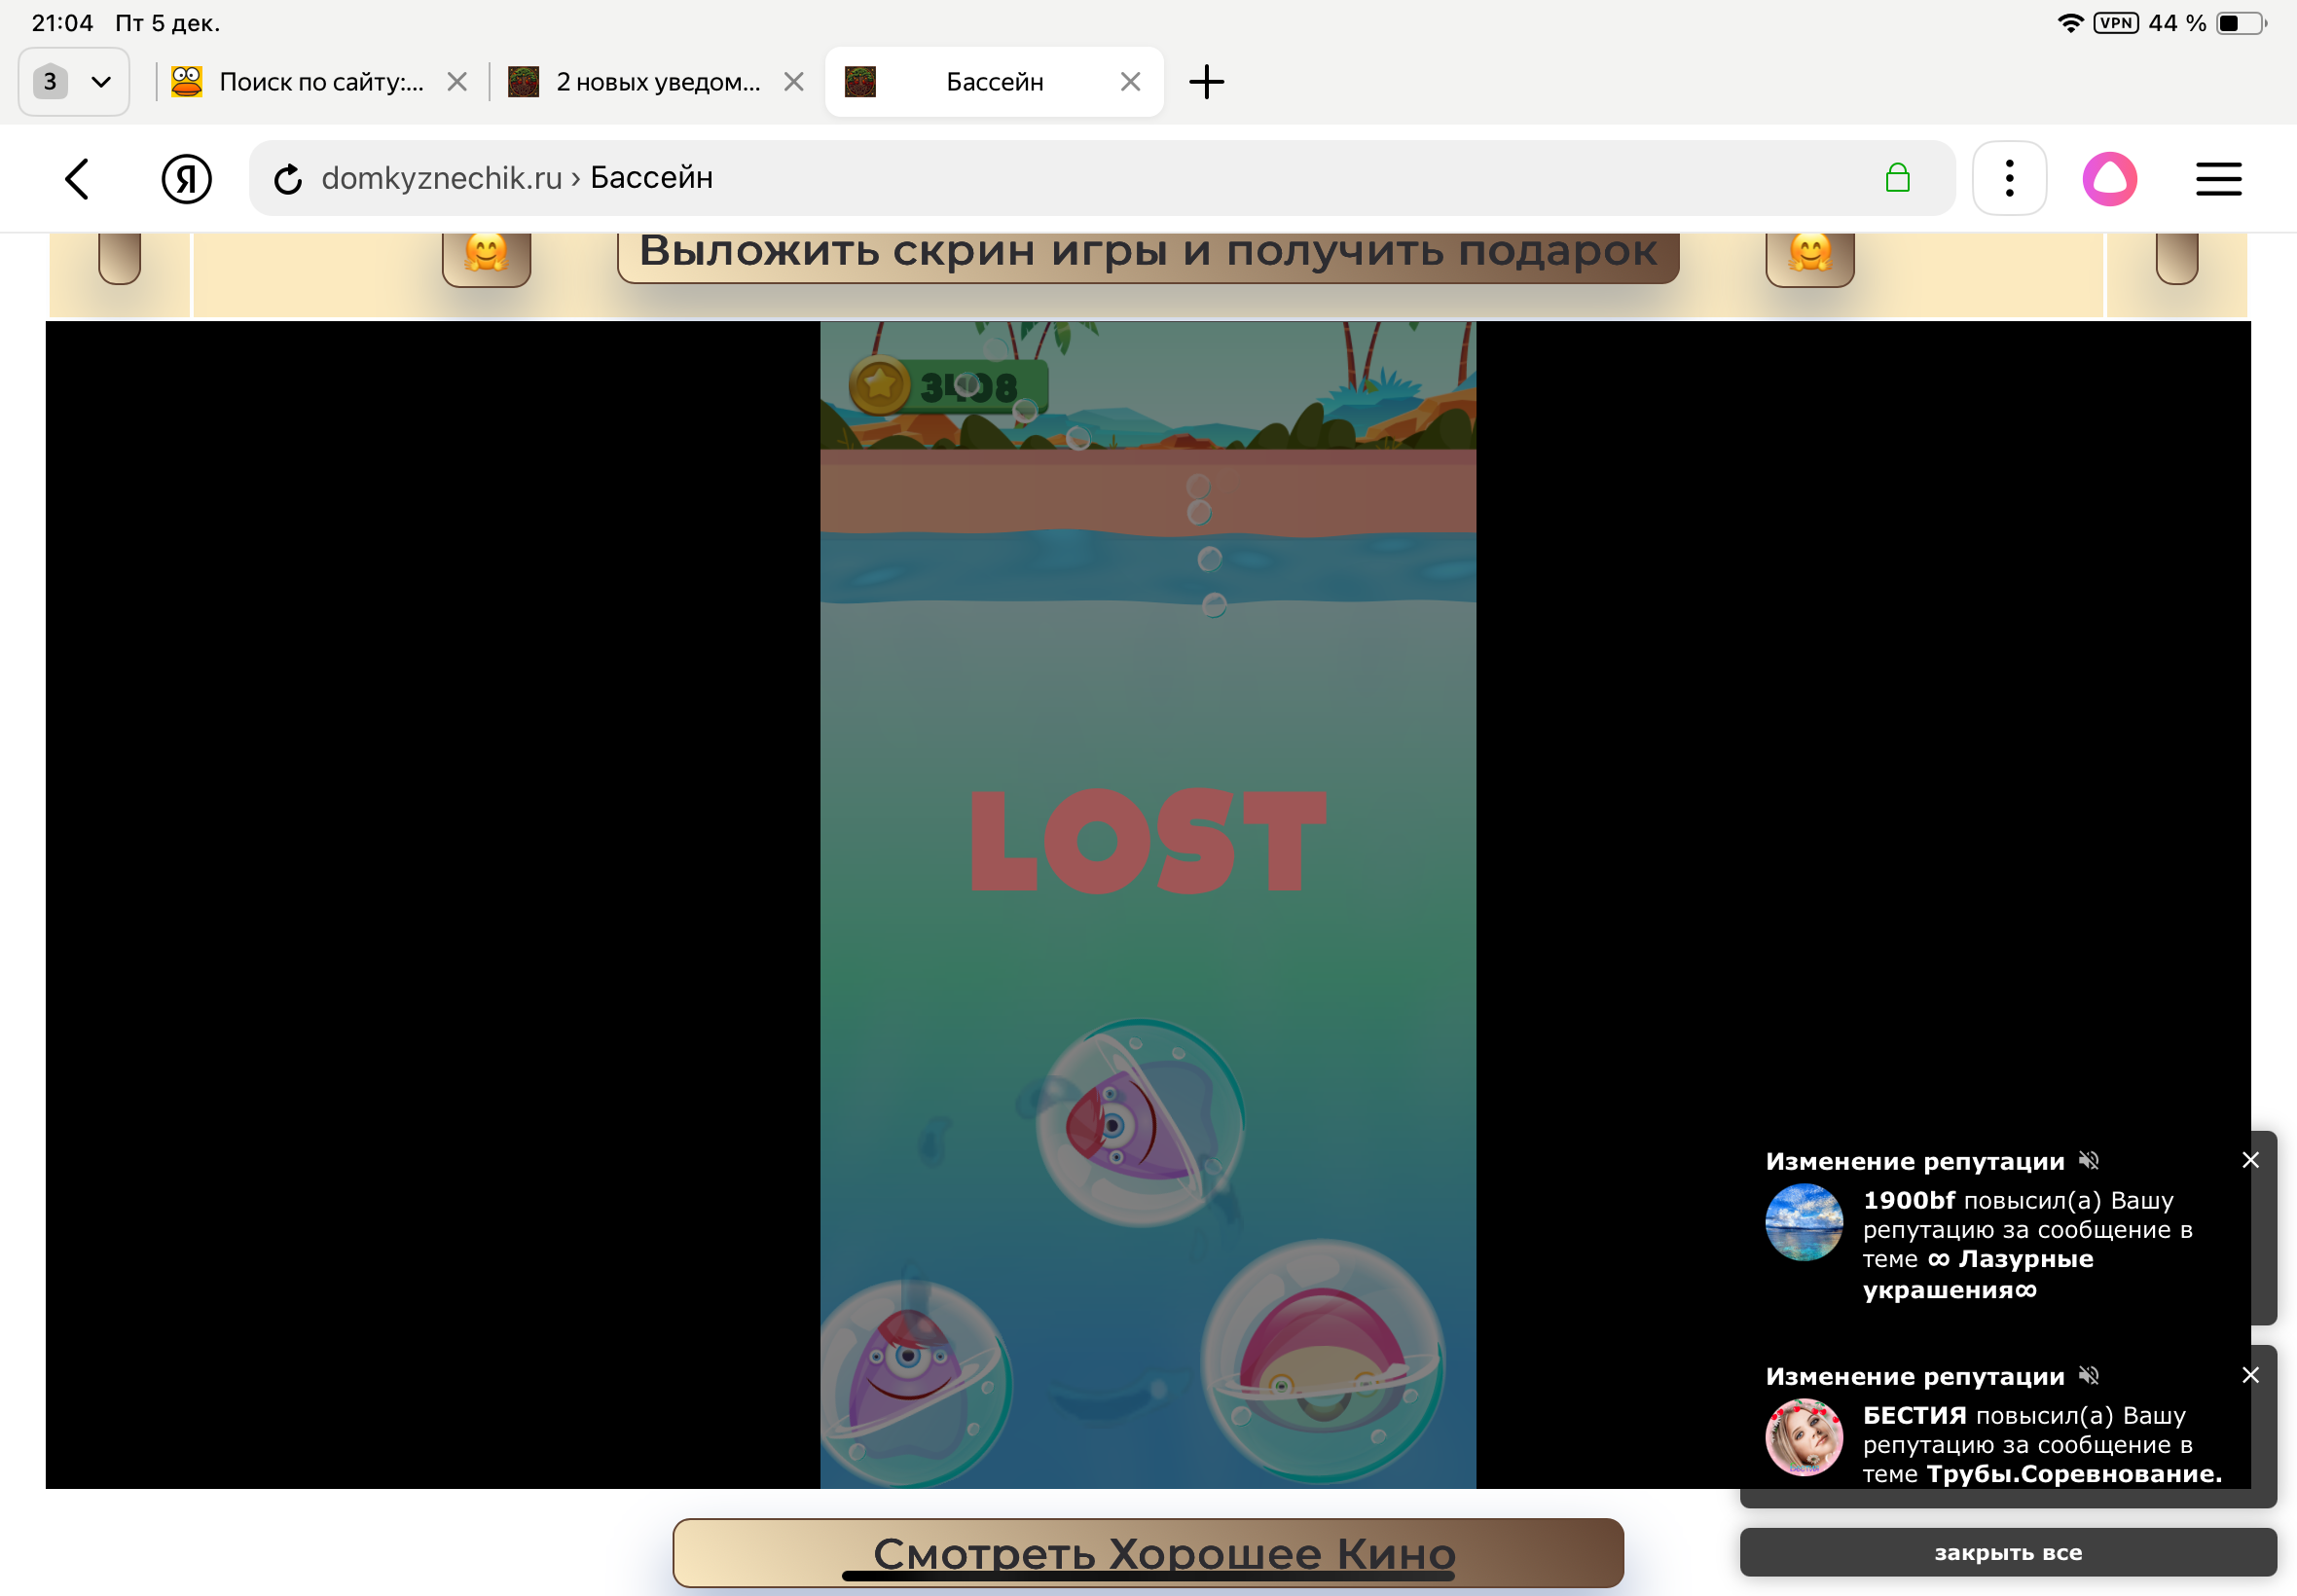Open the three-dot page options menu
2297x1596 pixels.
pos(2009,179)
